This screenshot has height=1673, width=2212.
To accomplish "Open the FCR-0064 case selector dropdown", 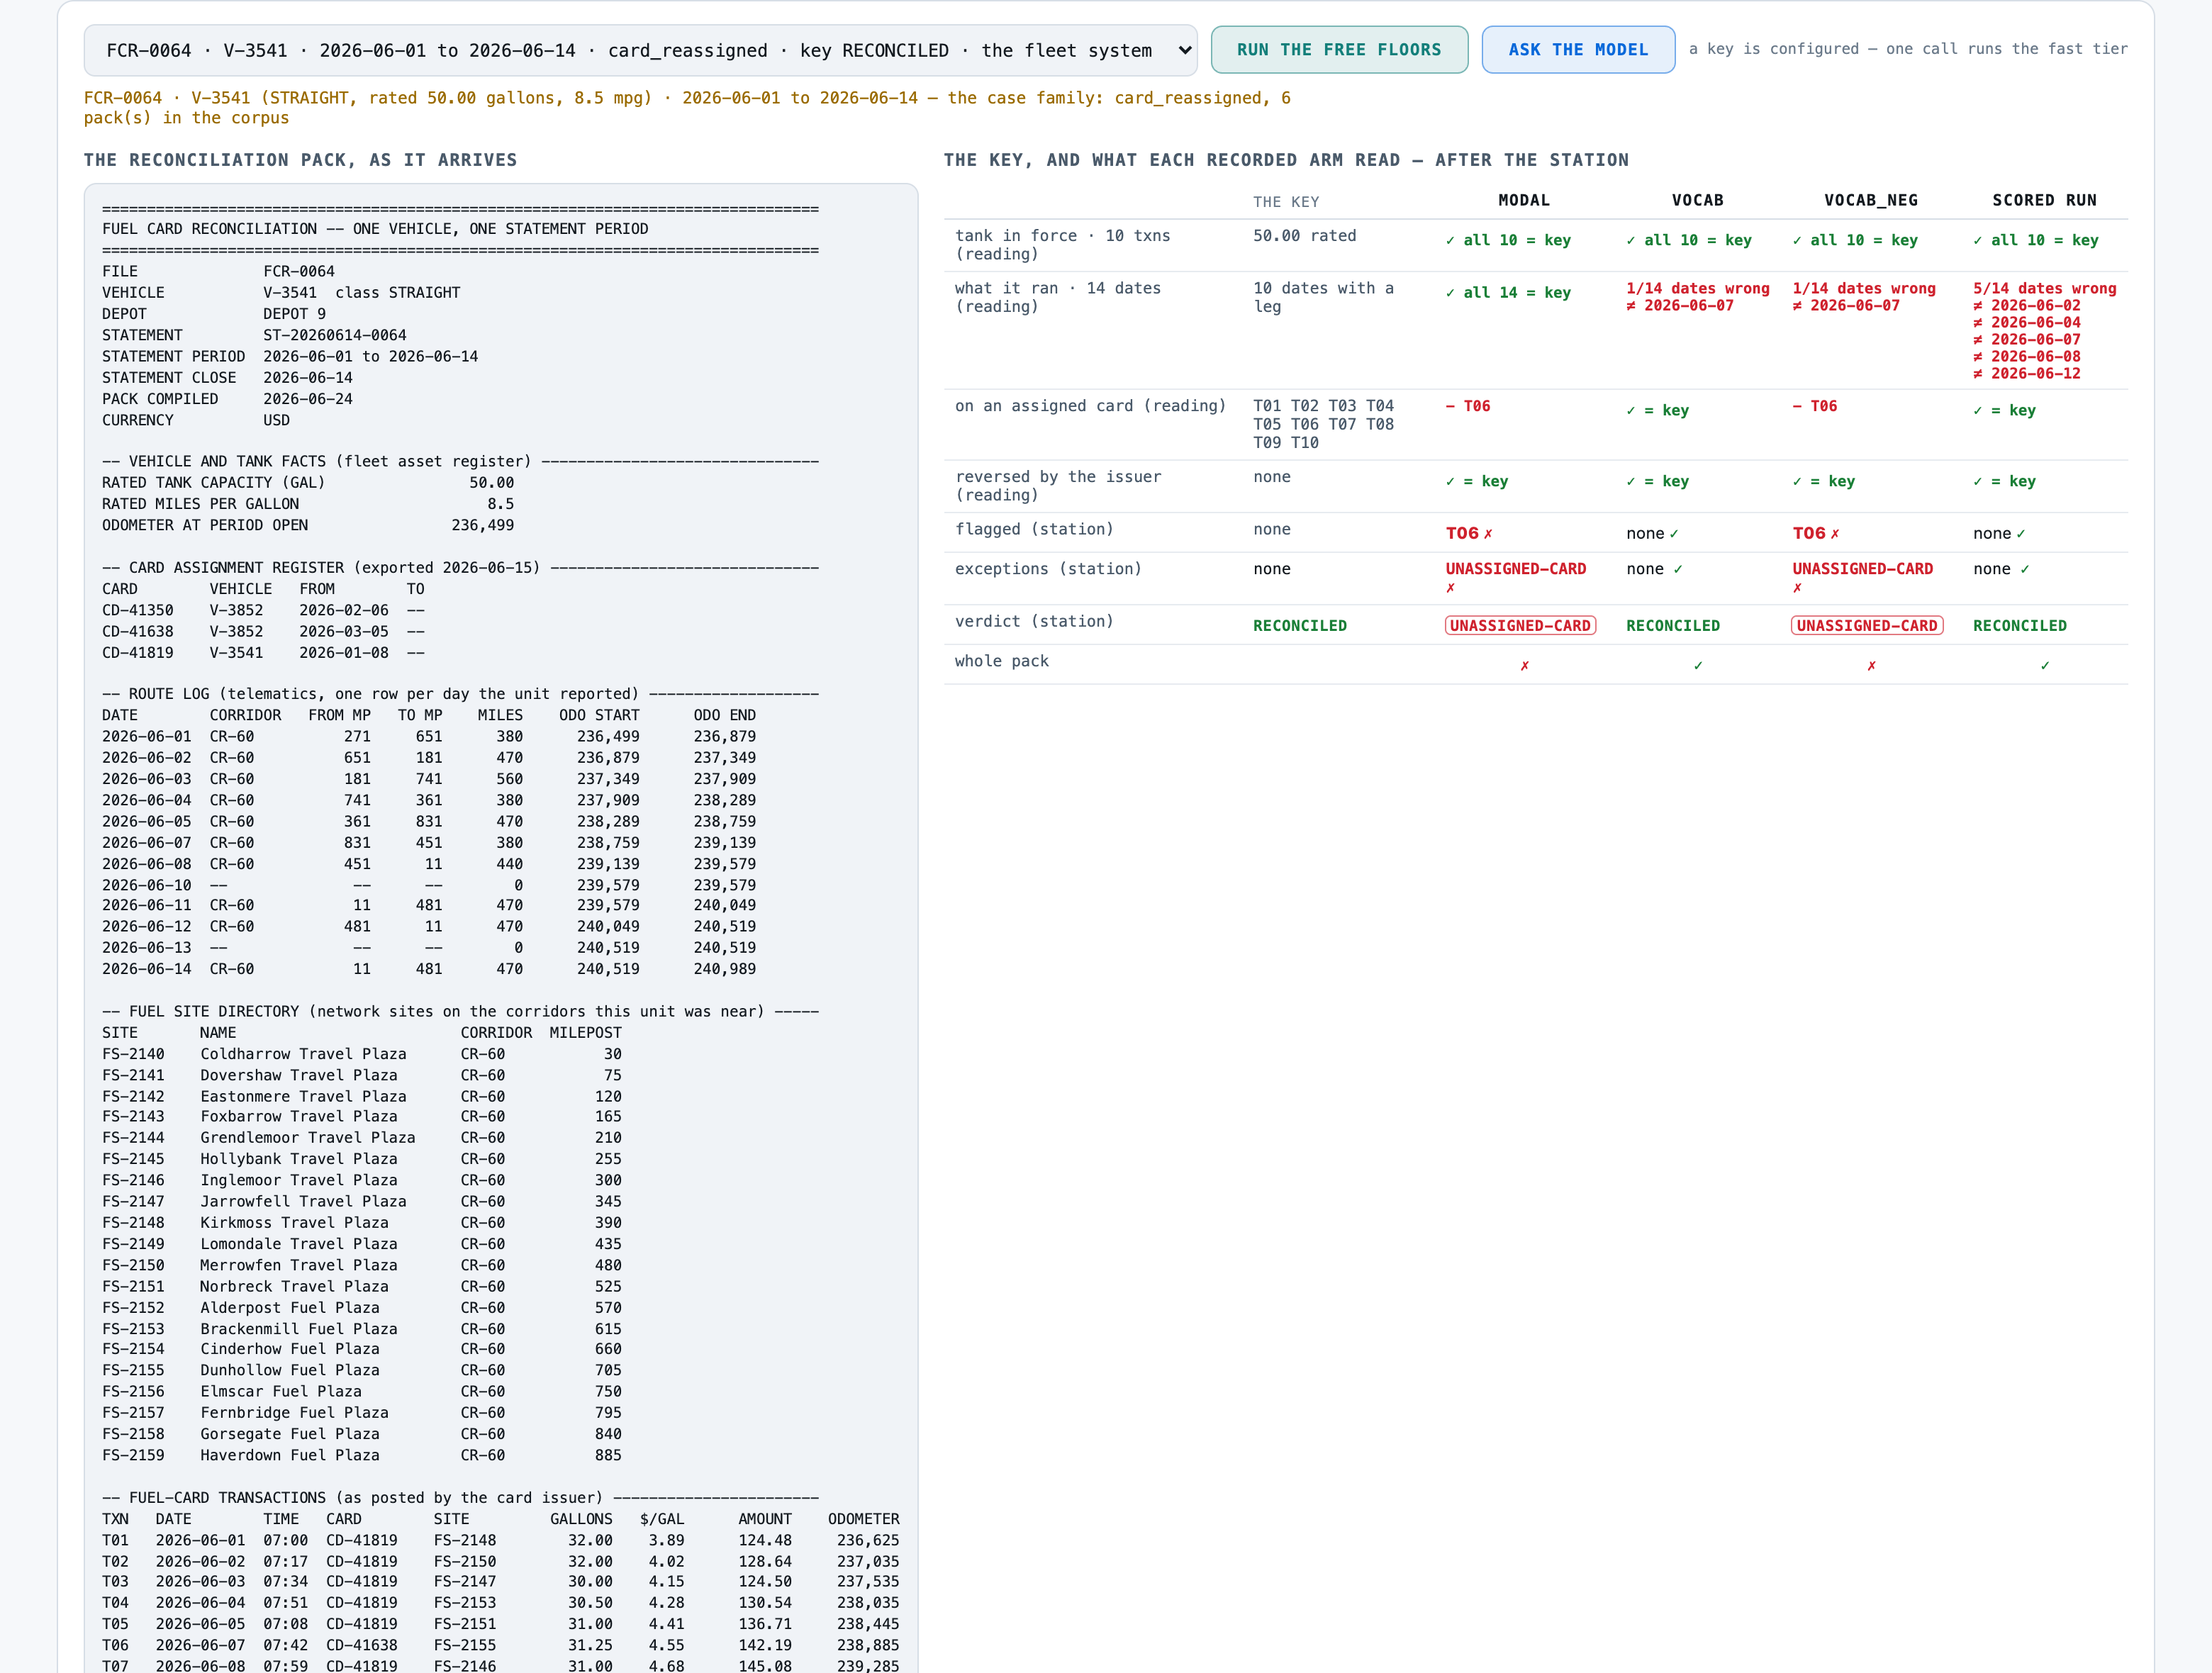I will point(640,50).
